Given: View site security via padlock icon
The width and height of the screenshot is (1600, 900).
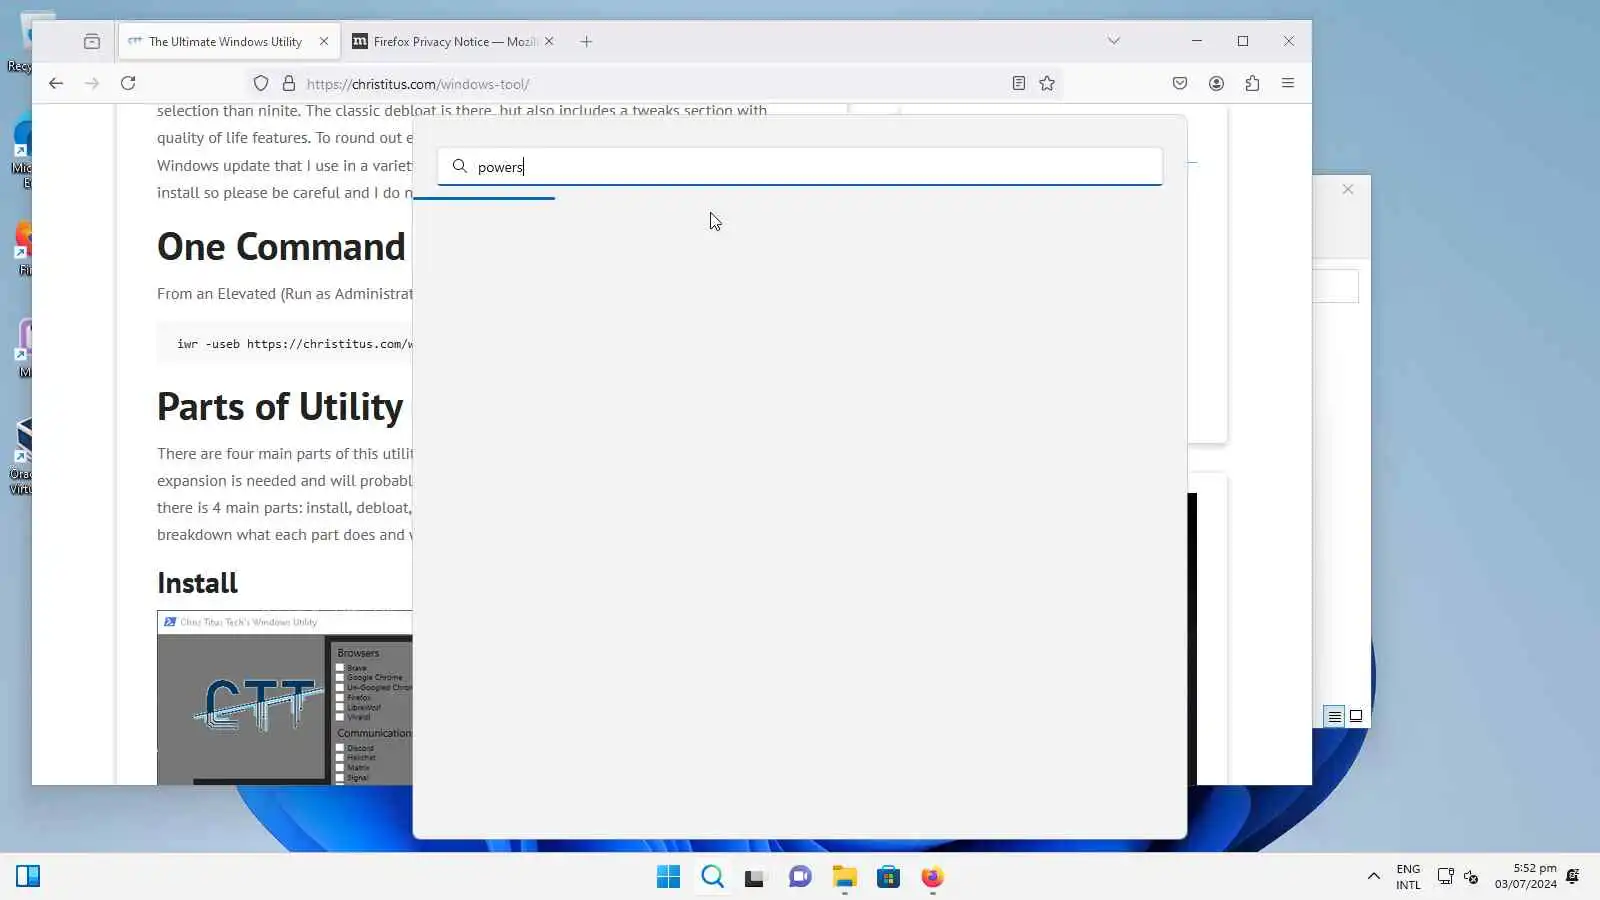Looking at the screenshot, I should 289,84.
